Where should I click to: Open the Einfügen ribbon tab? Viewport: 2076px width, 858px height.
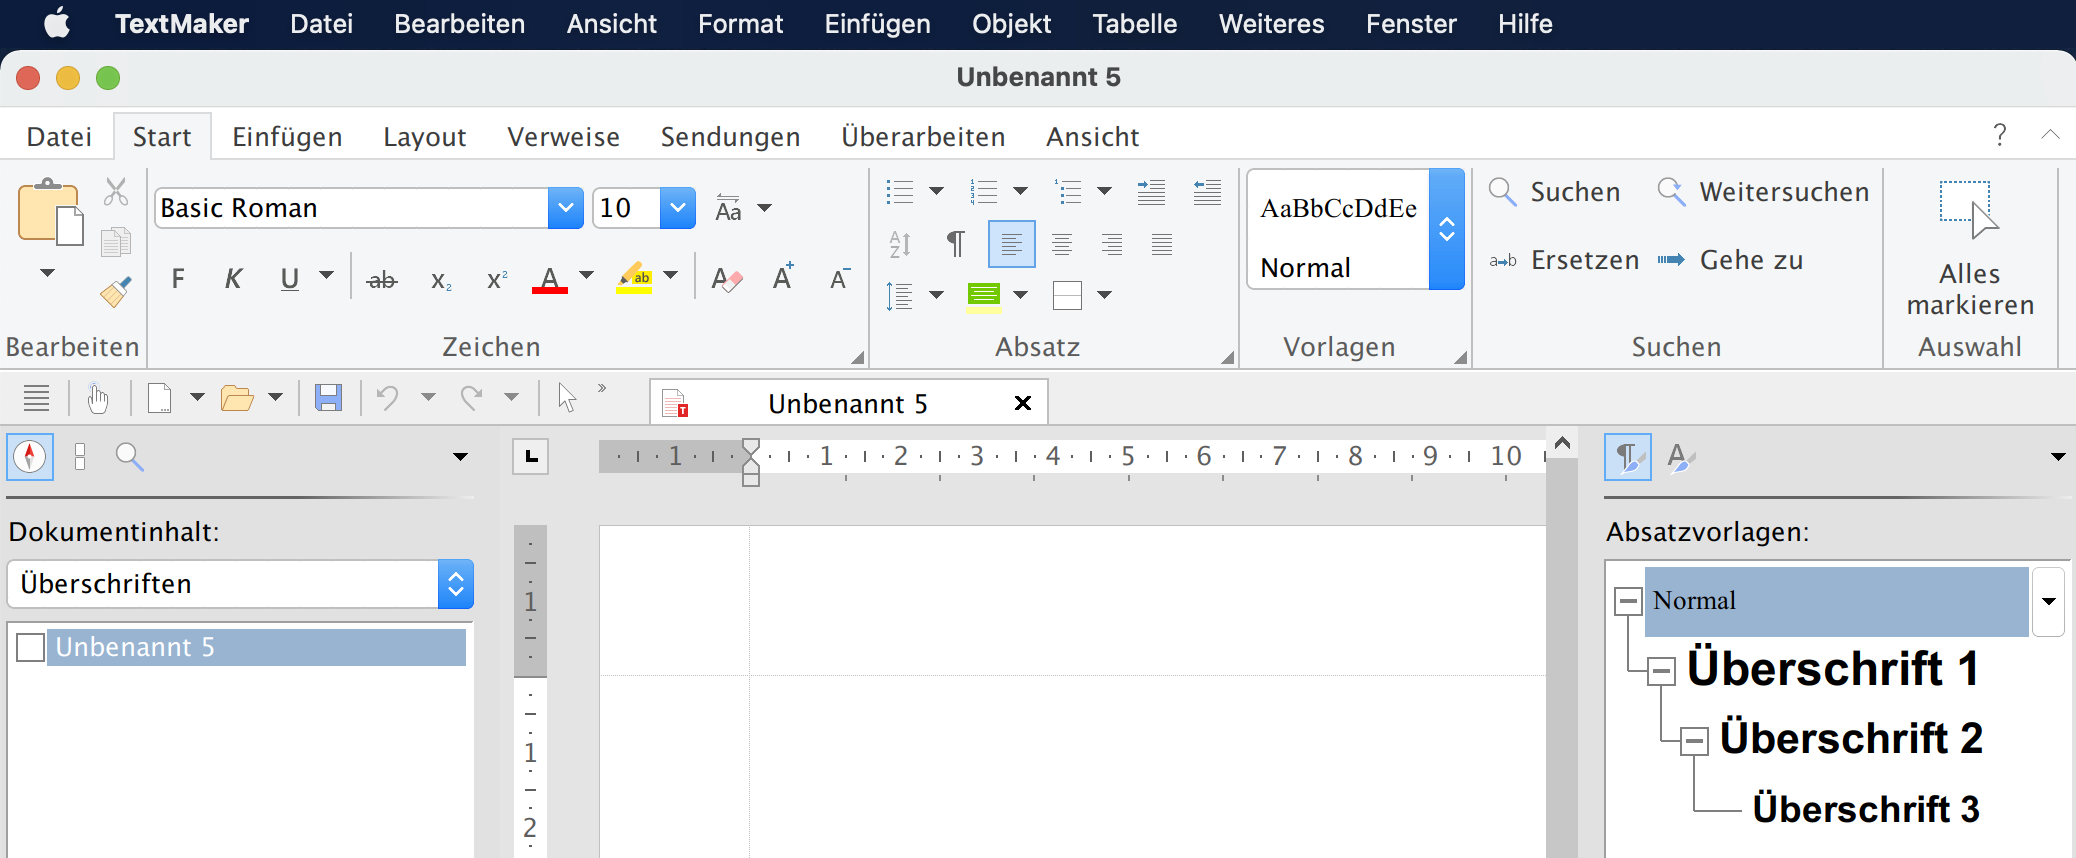[287, 137]
